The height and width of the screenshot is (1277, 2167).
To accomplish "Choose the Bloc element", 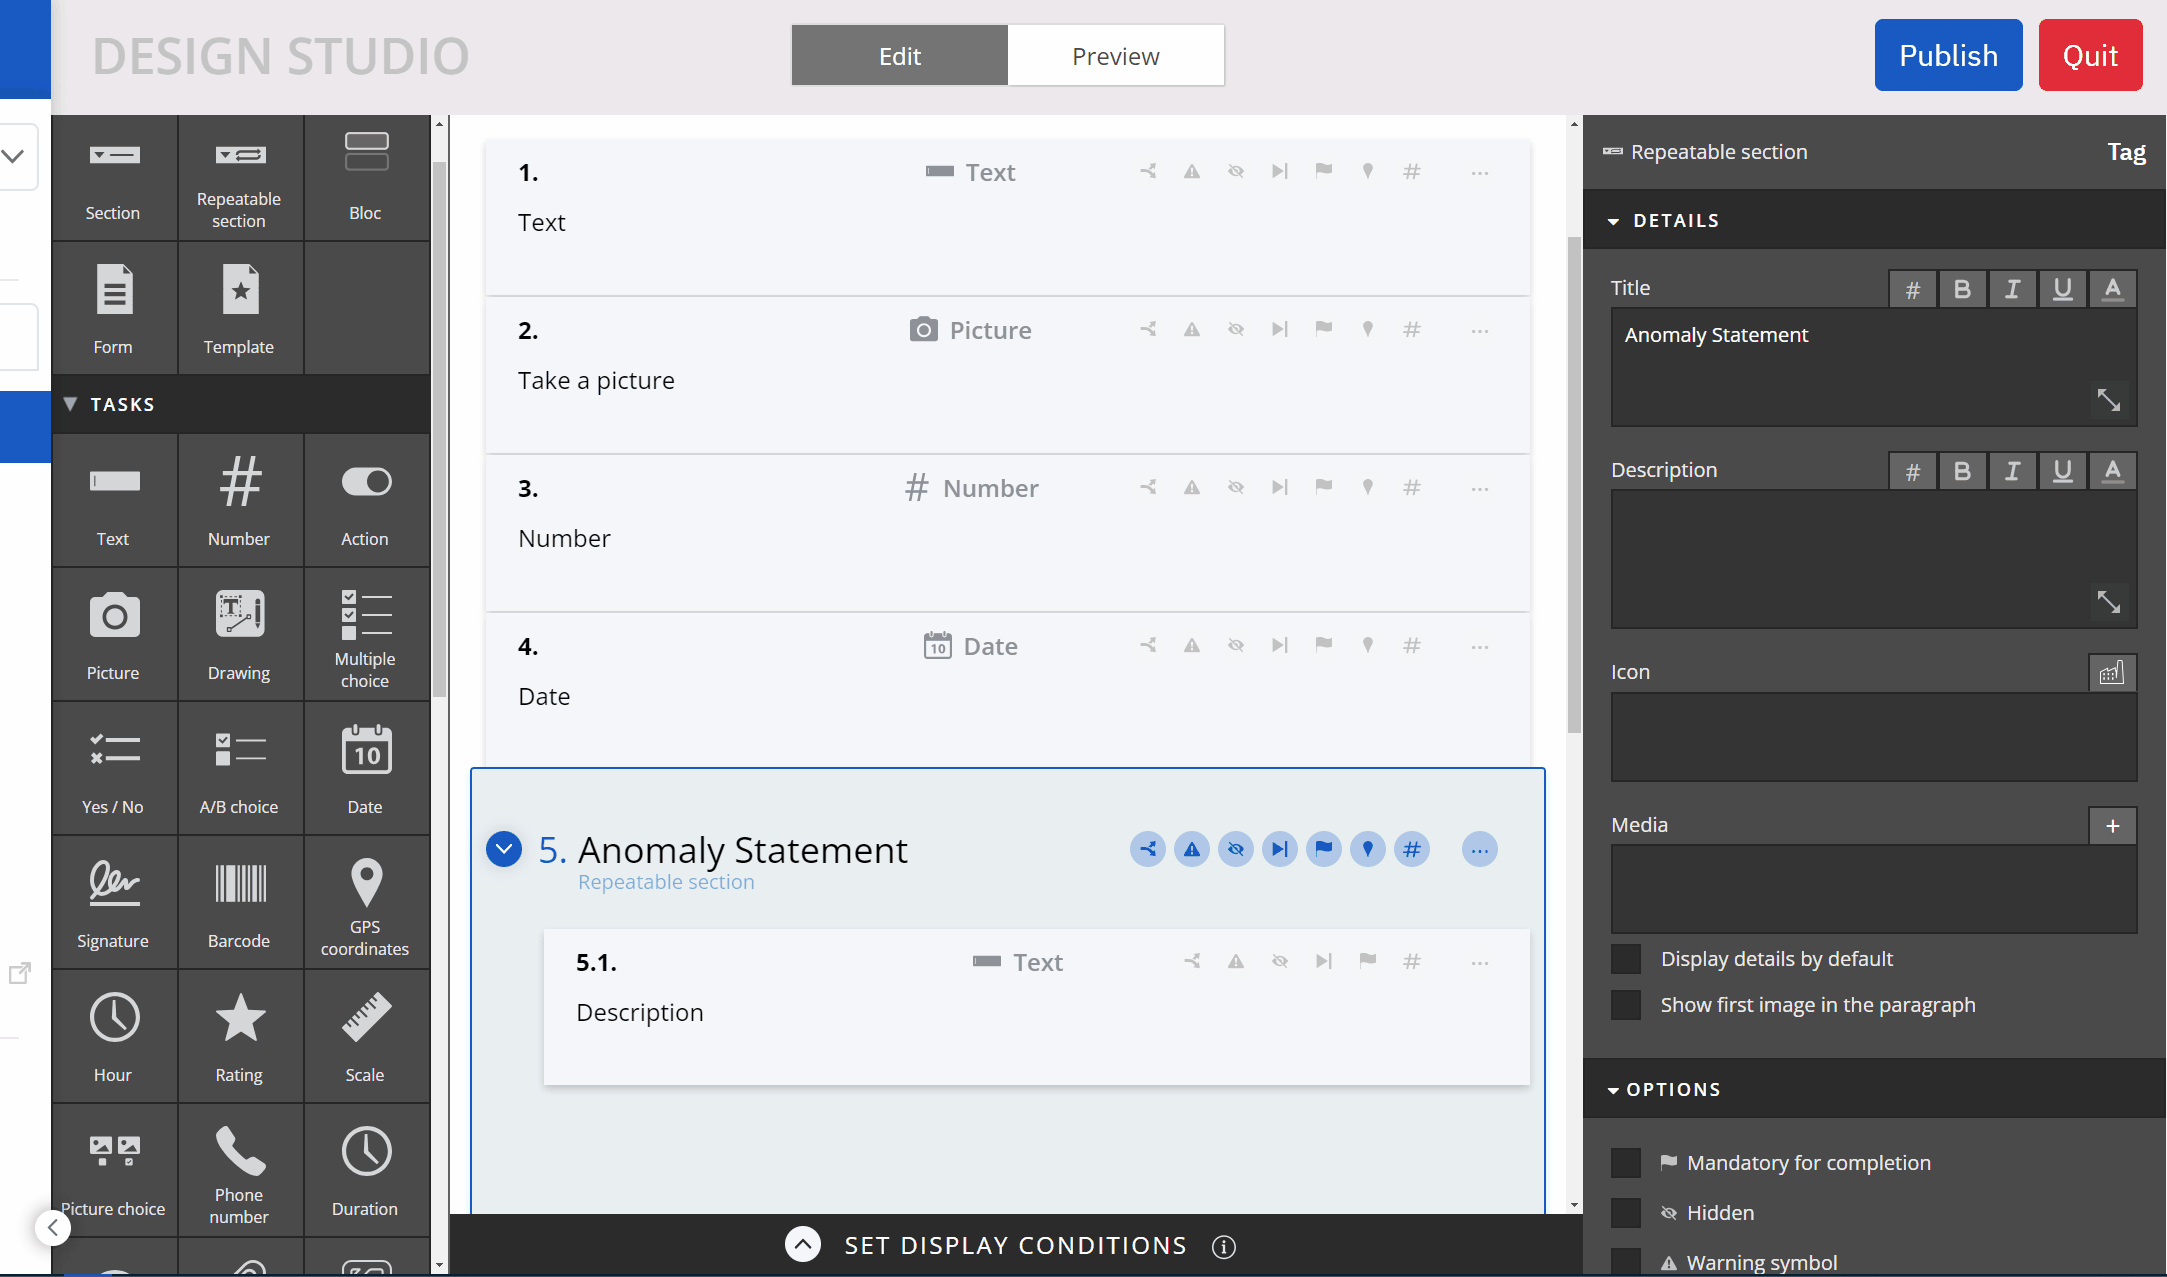I will point(366,178).
